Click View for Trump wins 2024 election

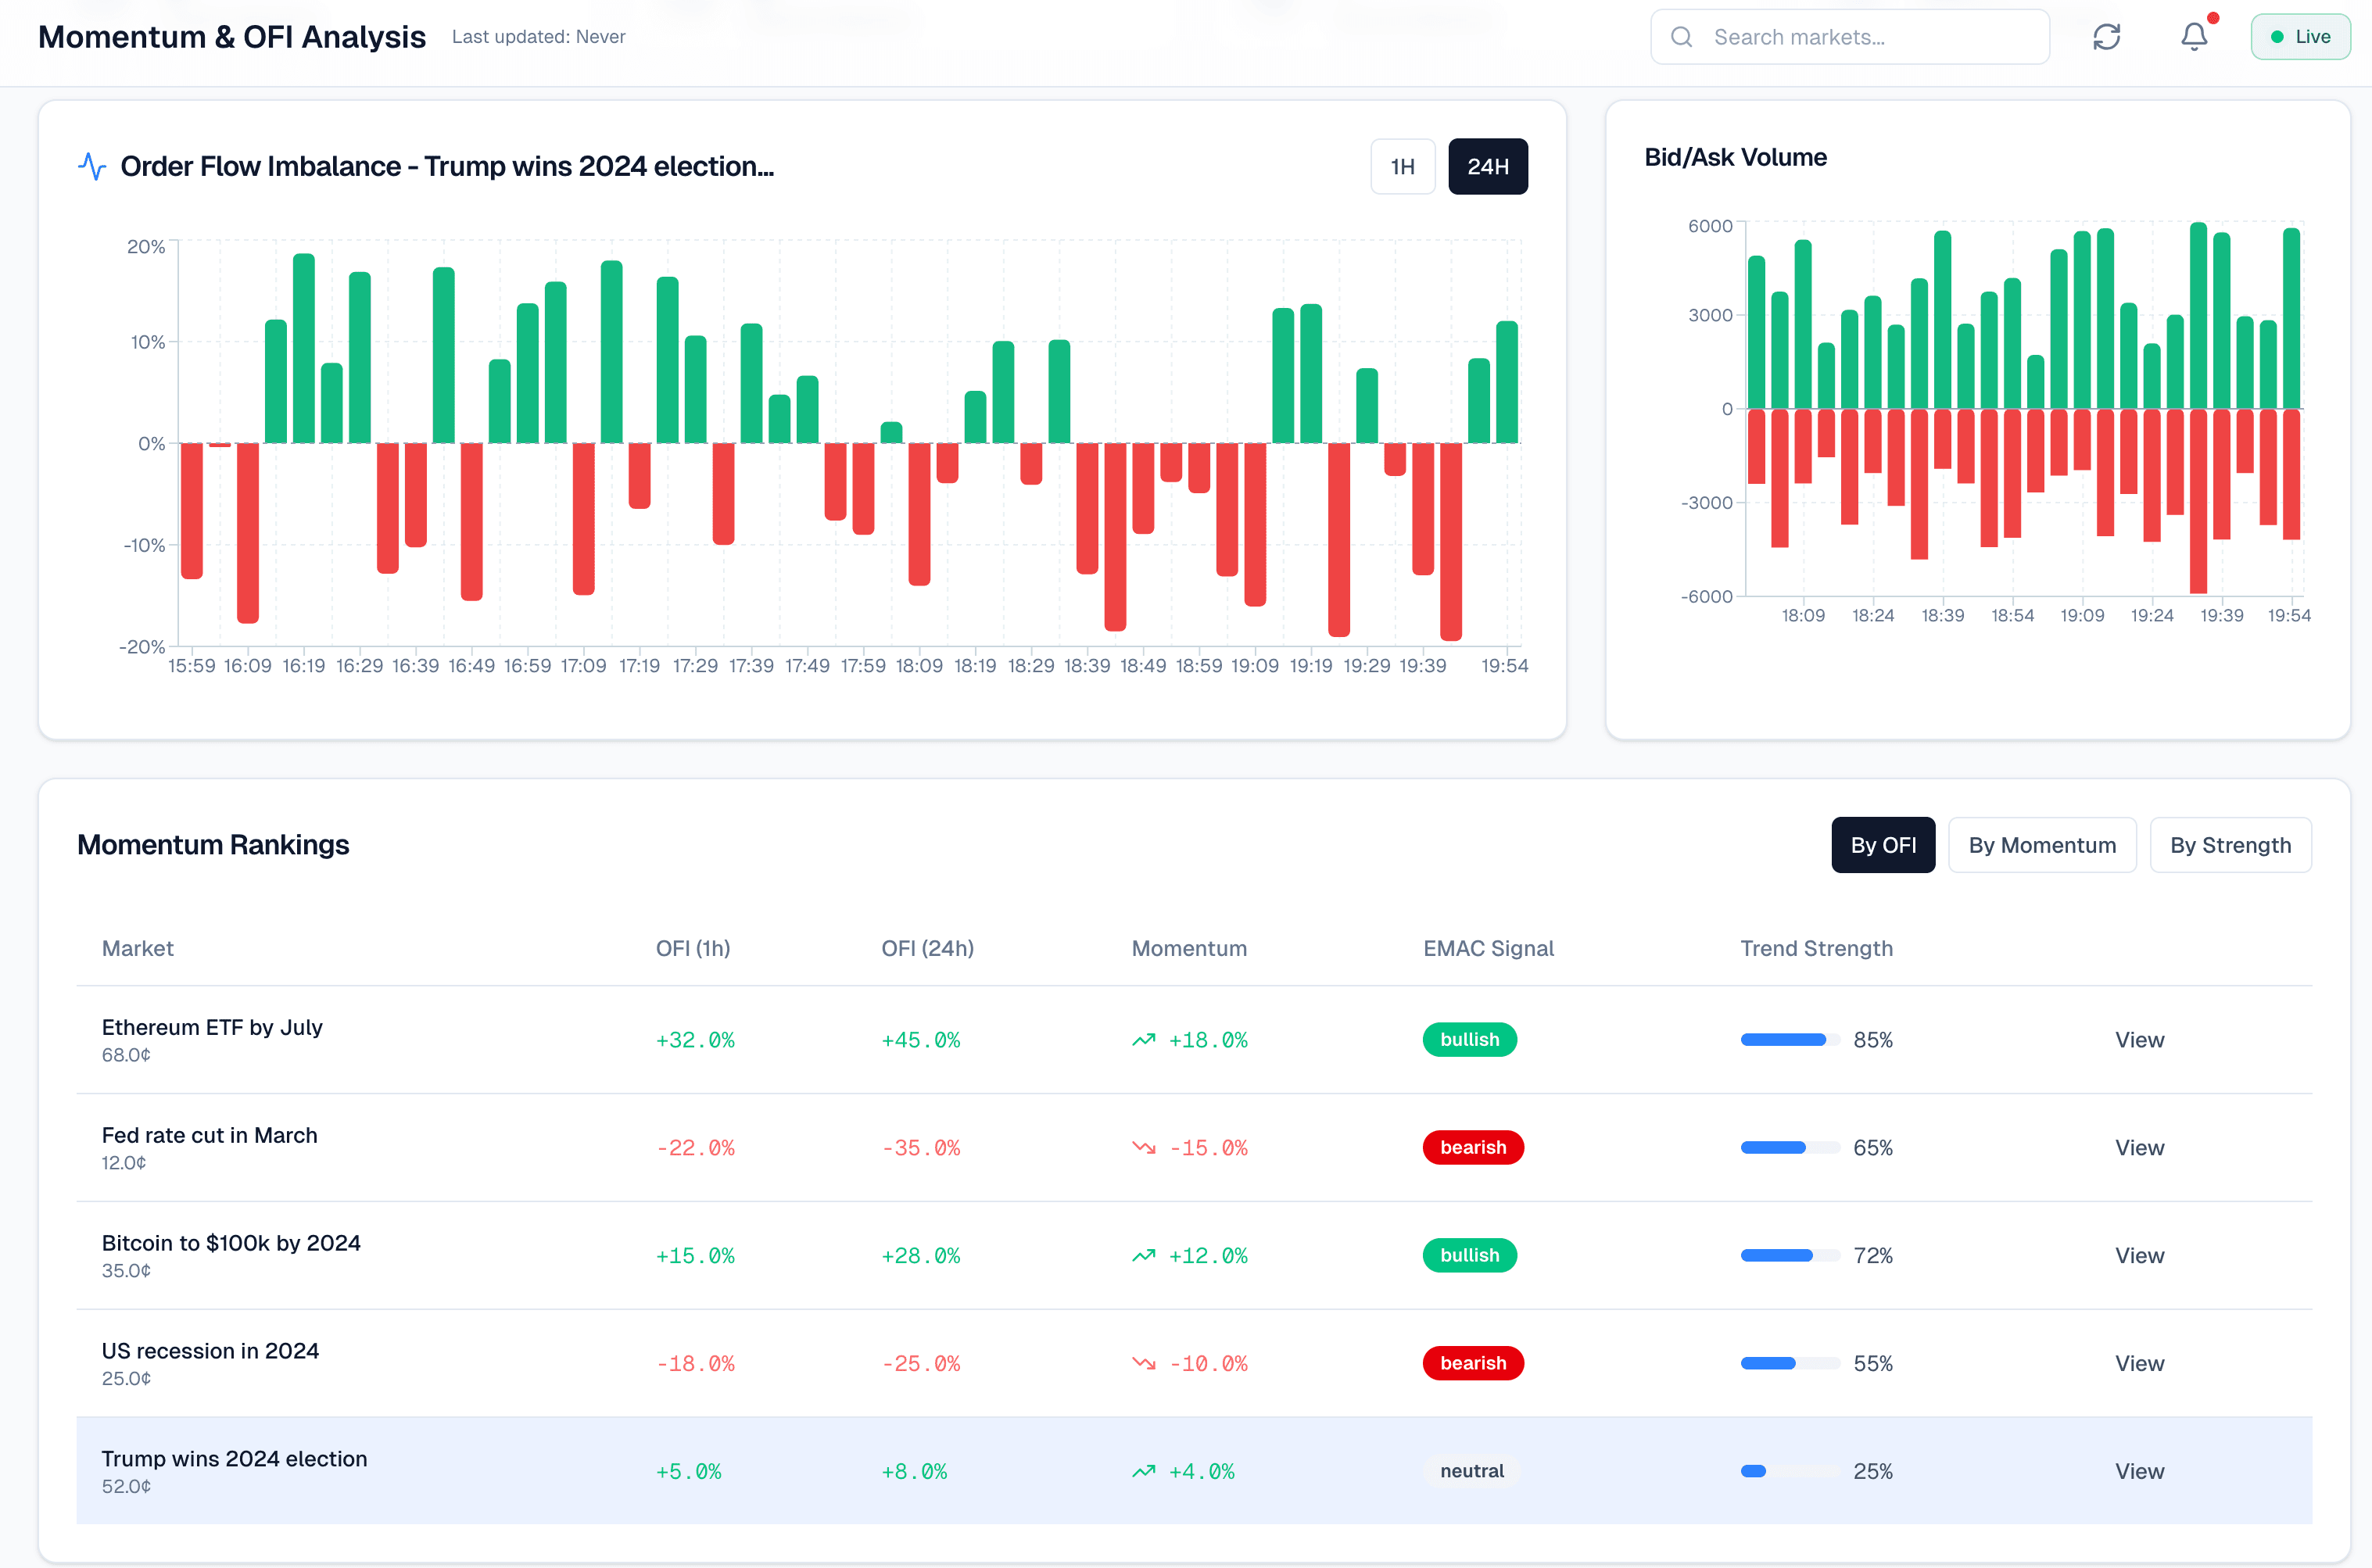tap(2138, 1471)
